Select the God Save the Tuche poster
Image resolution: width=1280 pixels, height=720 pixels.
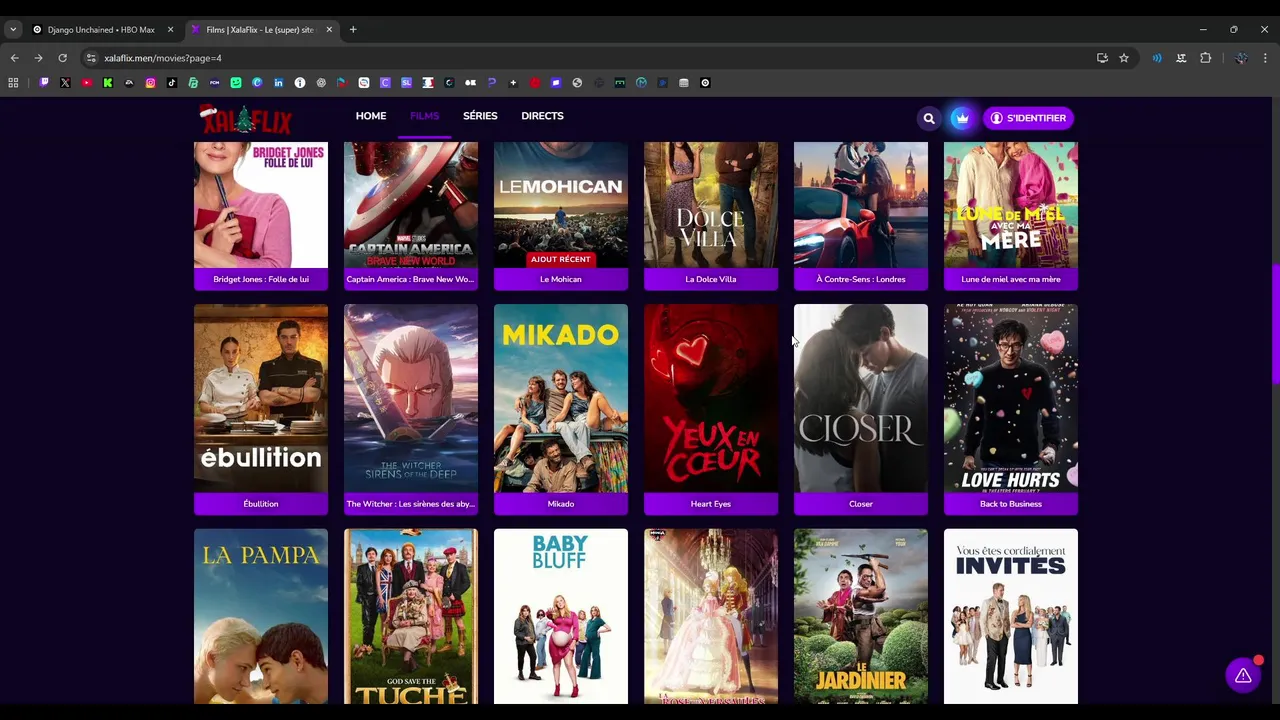pyautogui.click(x=411, y=616)
